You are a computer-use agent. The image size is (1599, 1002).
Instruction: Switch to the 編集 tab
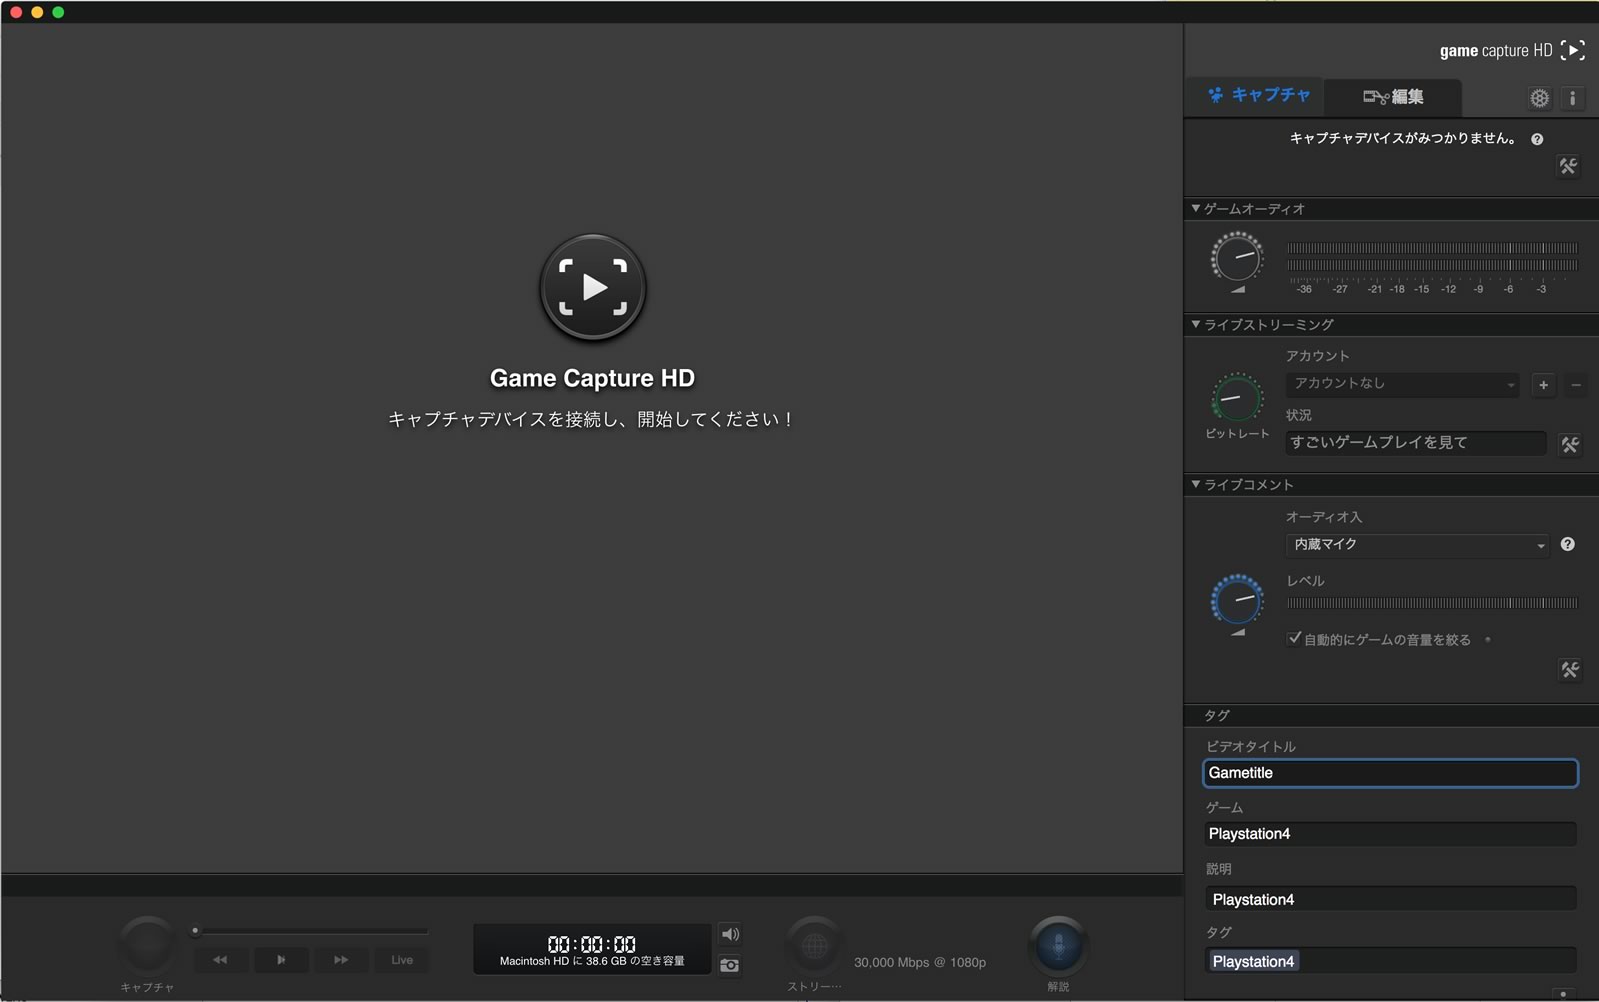coord(1393,97)
